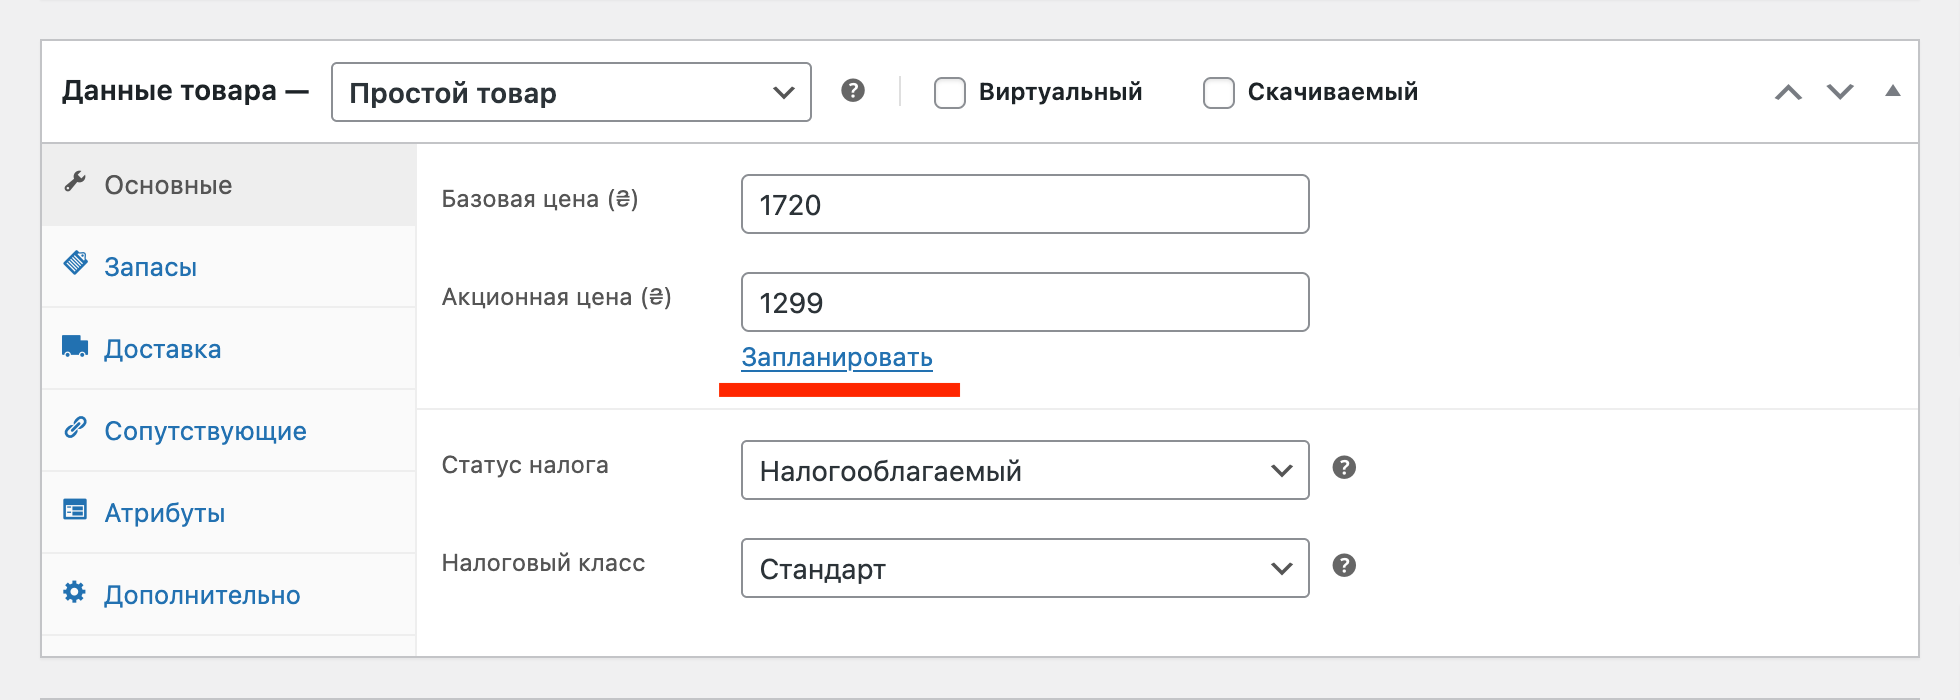Focus the Базовая цена field with 1720
This screenshot has height=700, width=1960.
point(1025,204)
